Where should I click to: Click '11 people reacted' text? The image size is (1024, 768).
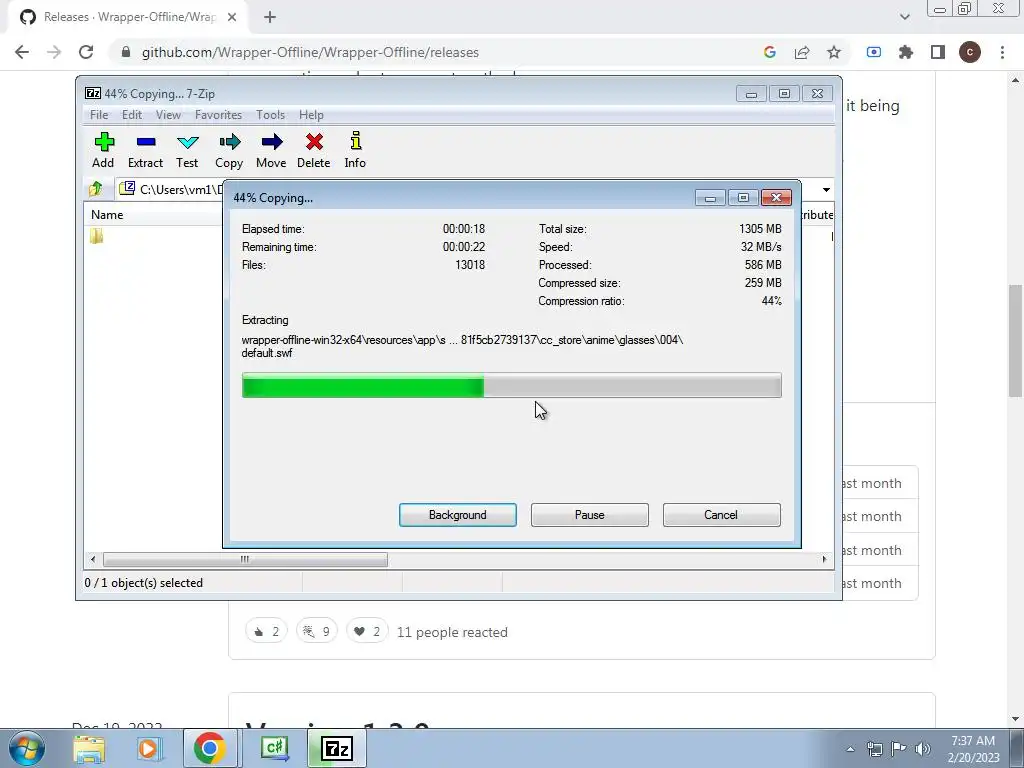pyautogui.click(x=452, y=632)
